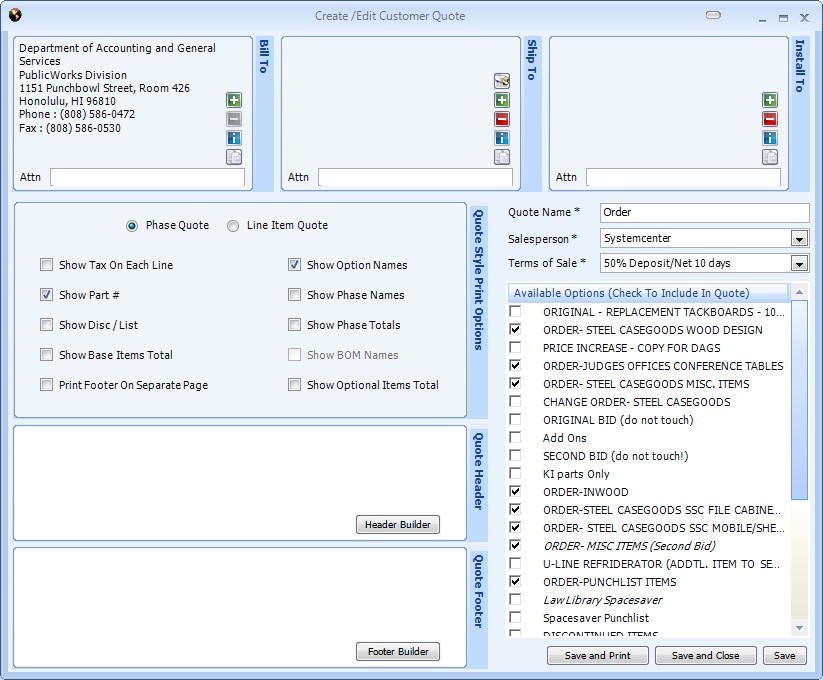Screen dimensions: 823x680
Task: Click the Save and Close button
Action: [705, 656]
